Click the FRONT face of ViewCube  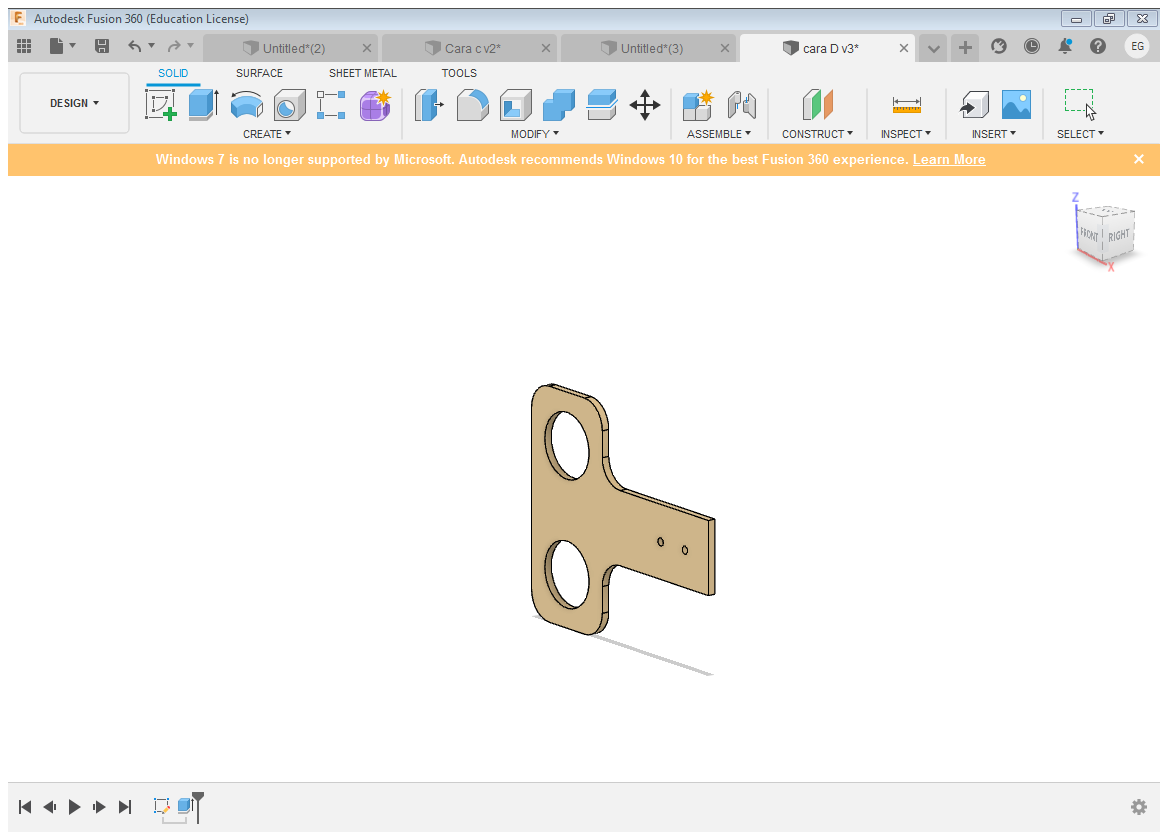(1089, 235)
